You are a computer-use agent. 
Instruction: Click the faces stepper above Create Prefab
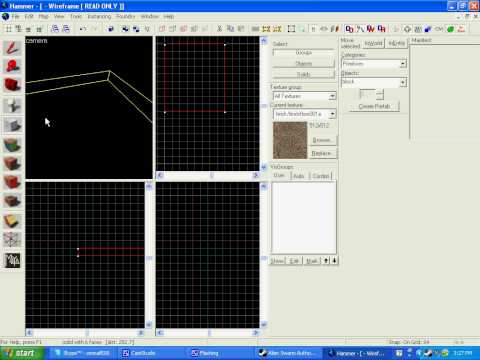point(380,94)
